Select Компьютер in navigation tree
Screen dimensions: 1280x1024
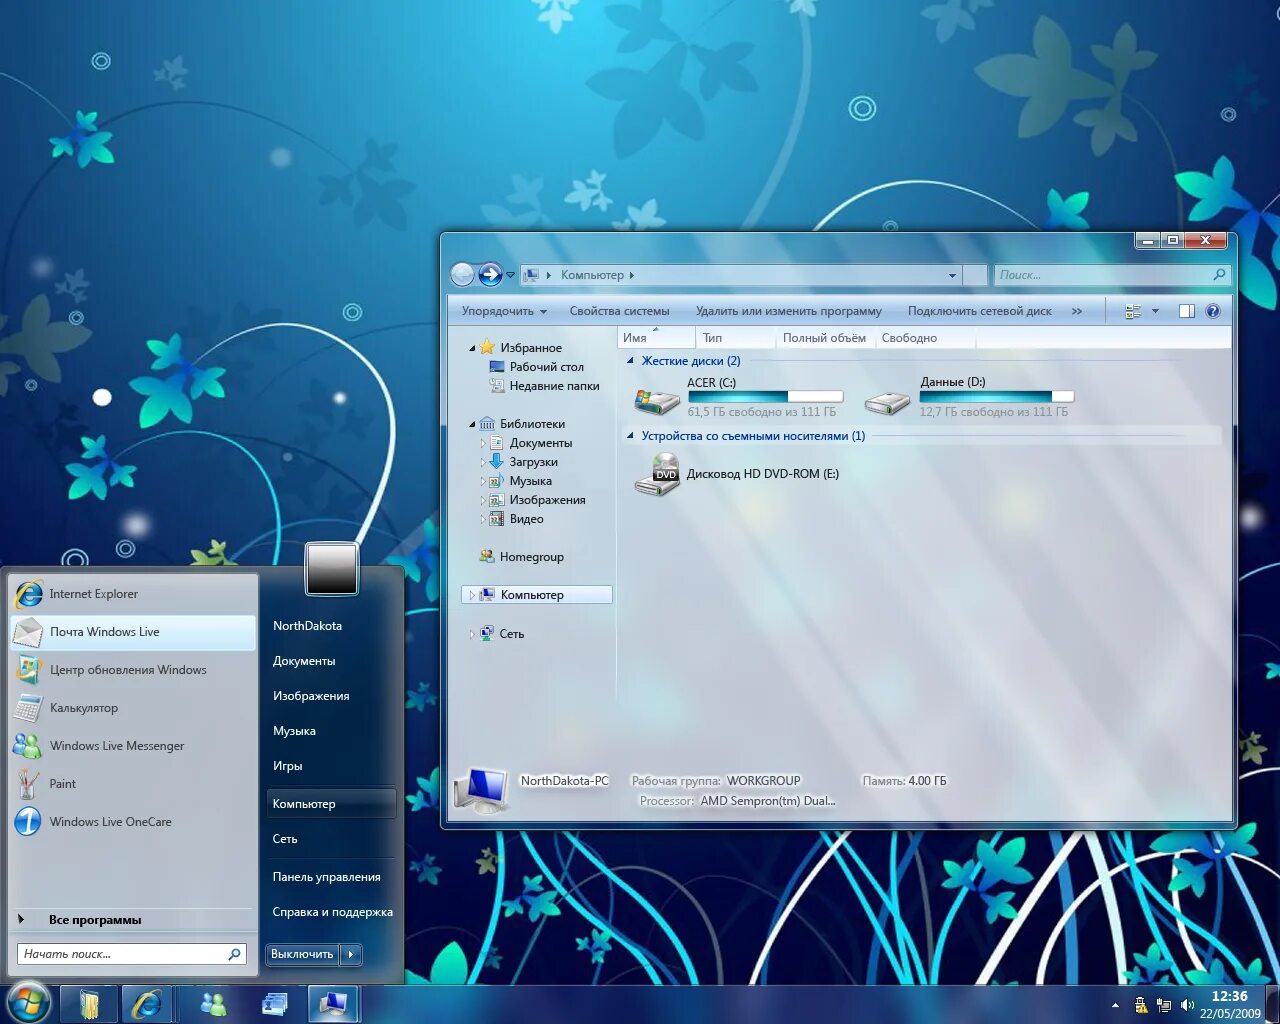(x=537, y=595)
